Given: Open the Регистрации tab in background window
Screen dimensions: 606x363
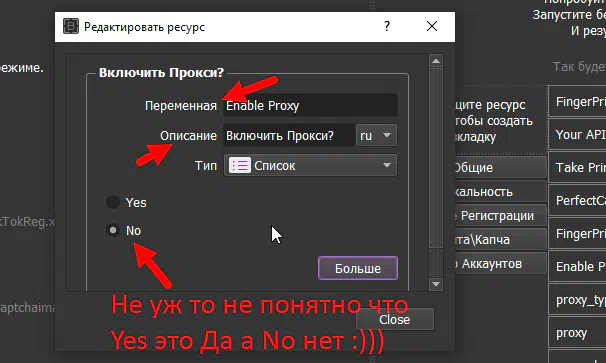Looking at the screenshot, I should pos(501,216).
